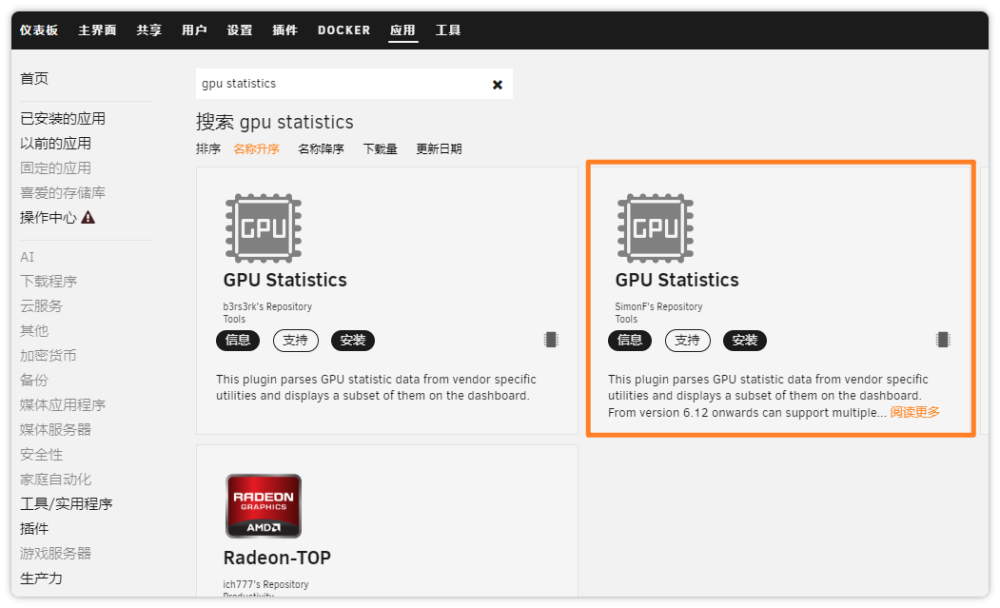Click b3rs3rk's Repository text
Viewport: 1000px width, 608px height.
(x=267, y=306)
